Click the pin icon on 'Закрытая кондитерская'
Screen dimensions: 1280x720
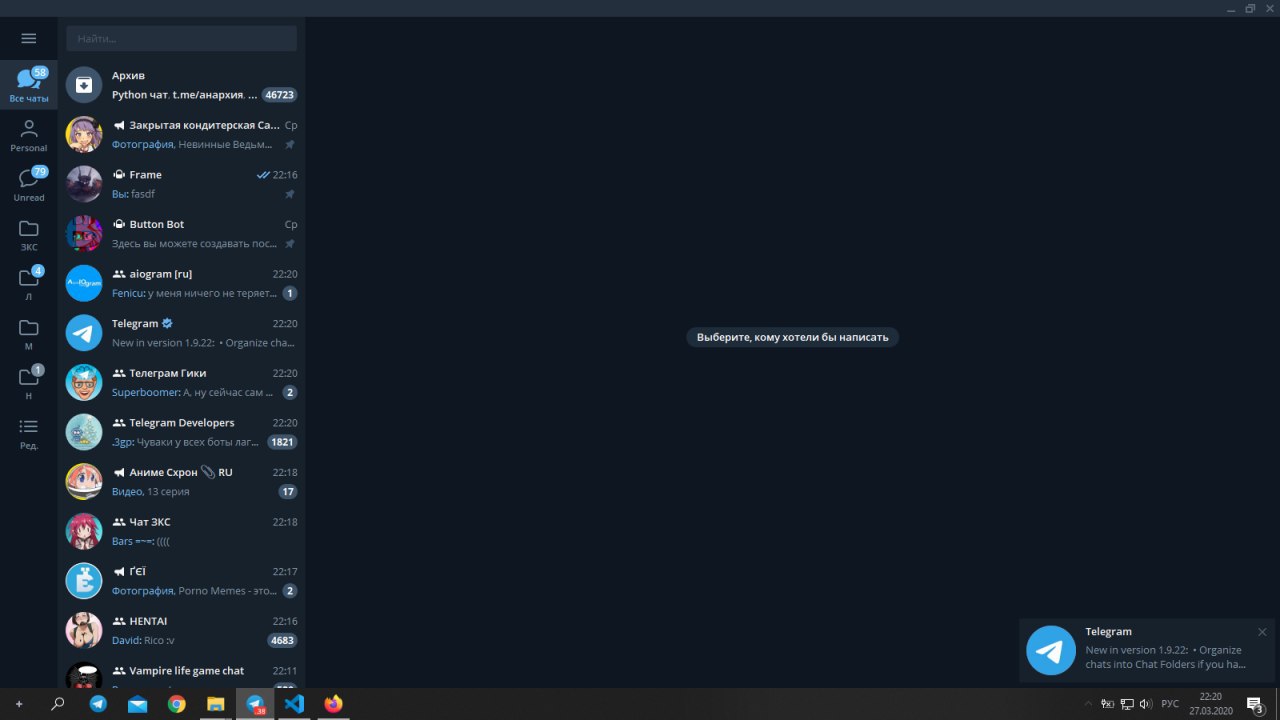coord(290,145)
